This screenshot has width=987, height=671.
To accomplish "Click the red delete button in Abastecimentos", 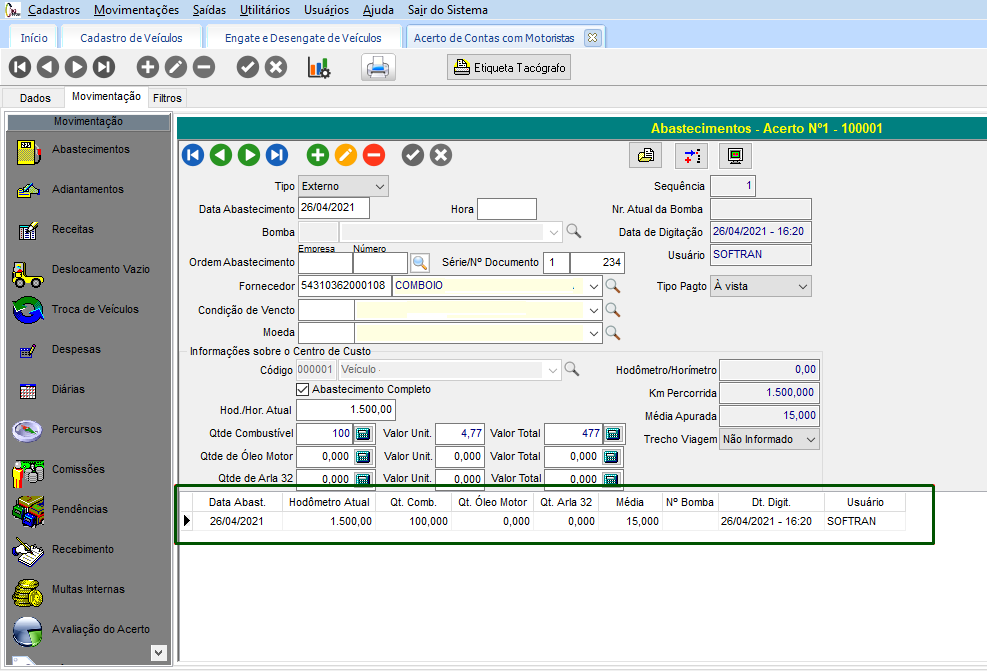I will pyautogui.click(x=374, y=155).
